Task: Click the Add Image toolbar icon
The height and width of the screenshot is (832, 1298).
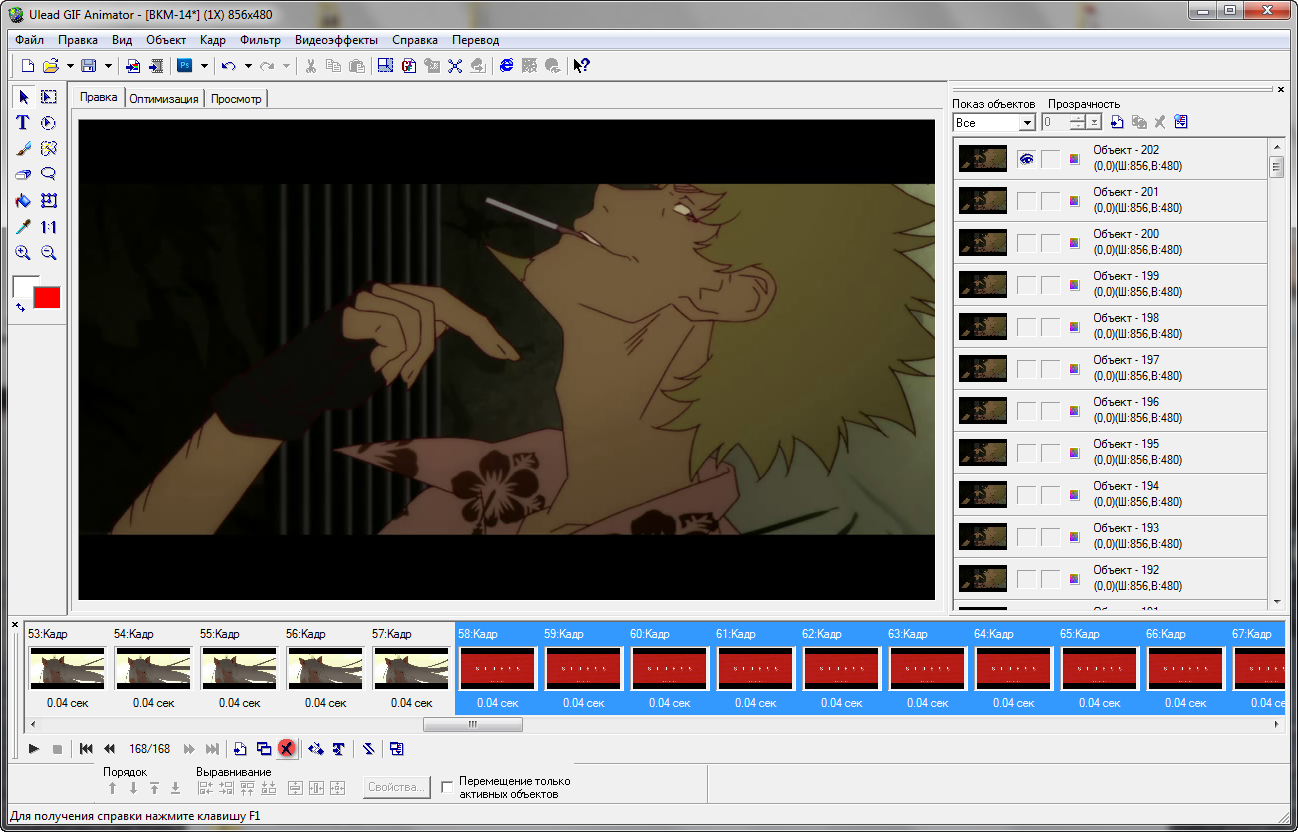Action: pyautogui.click(x=133, y=66)
